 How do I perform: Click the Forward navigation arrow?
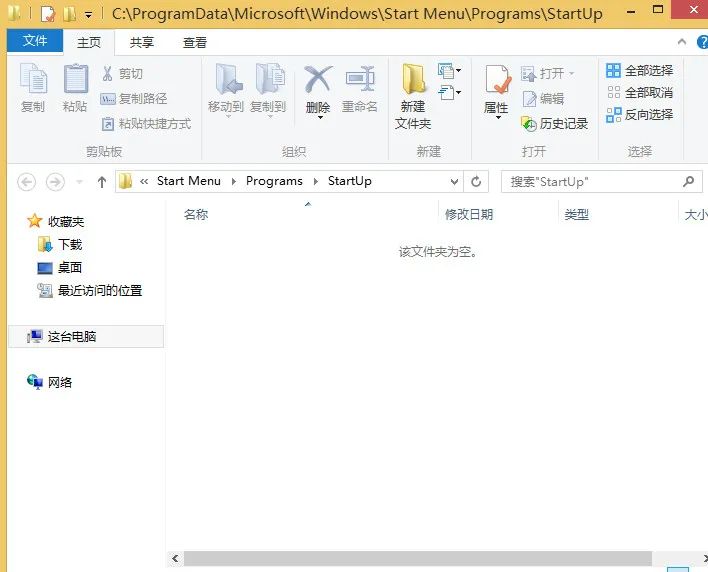pos(56,182)
